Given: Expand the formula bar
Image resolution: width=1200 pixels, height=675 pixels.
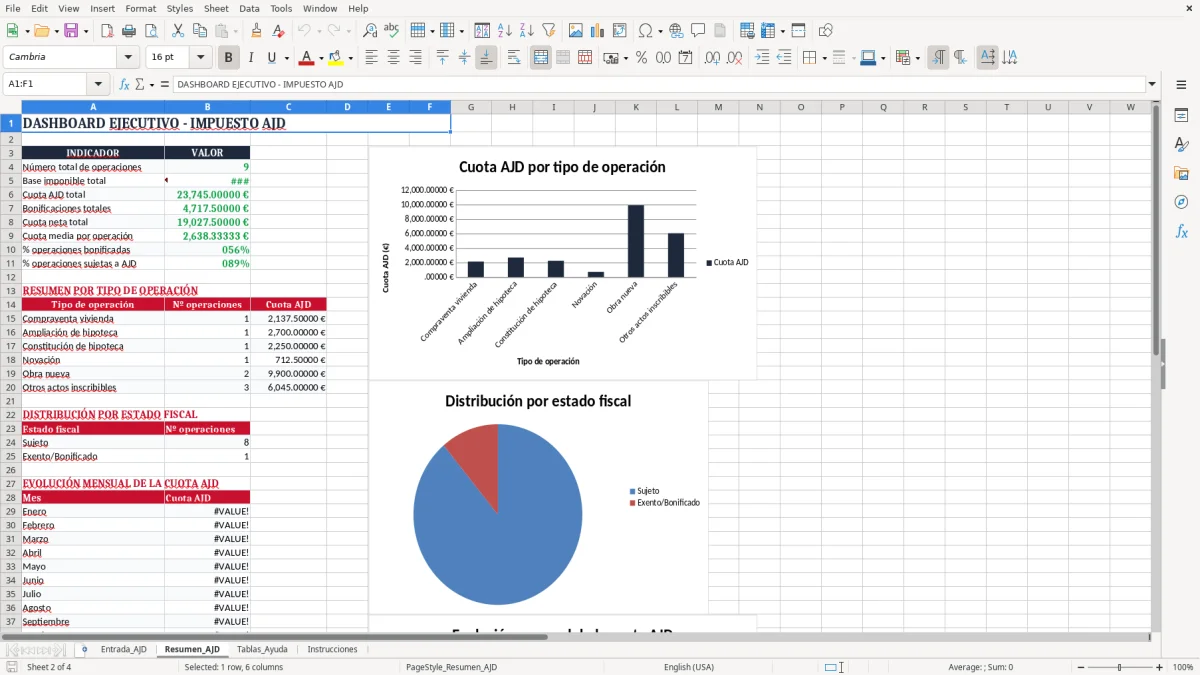Looking at the screenshot, I should click(x=1152, y=84).
